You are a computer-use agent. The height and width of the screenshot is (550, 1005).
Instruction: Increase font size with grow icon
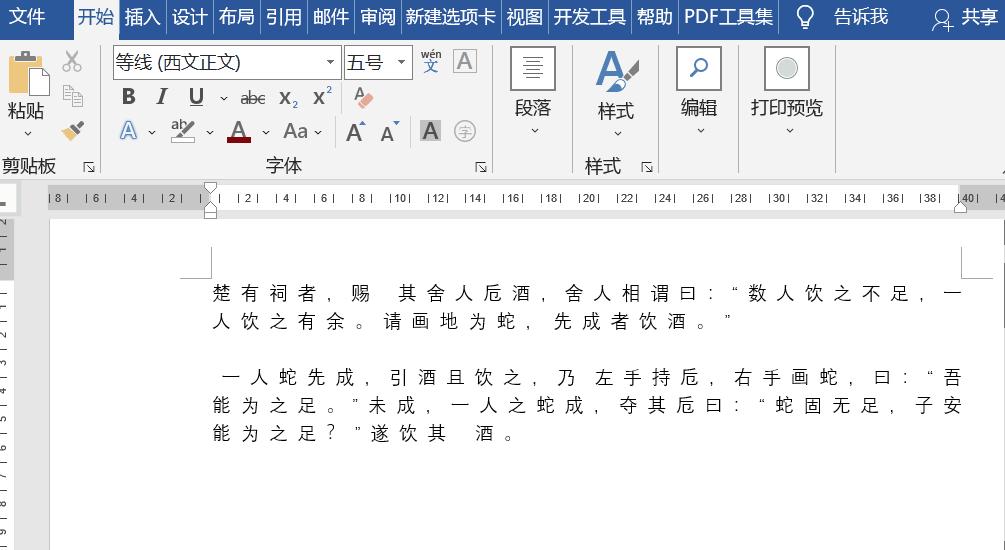[x=356, y=131]
